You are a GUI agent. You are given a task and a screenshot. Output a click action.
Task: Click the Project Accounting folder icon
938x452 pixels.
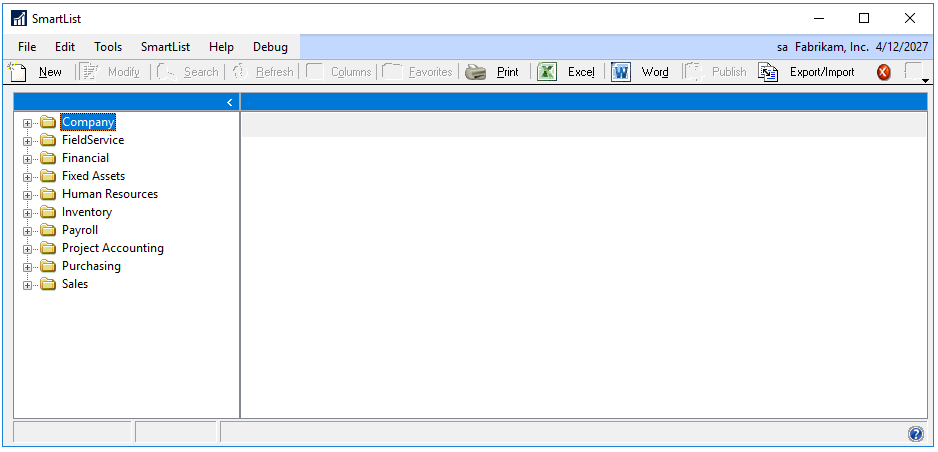click(48, 248)
